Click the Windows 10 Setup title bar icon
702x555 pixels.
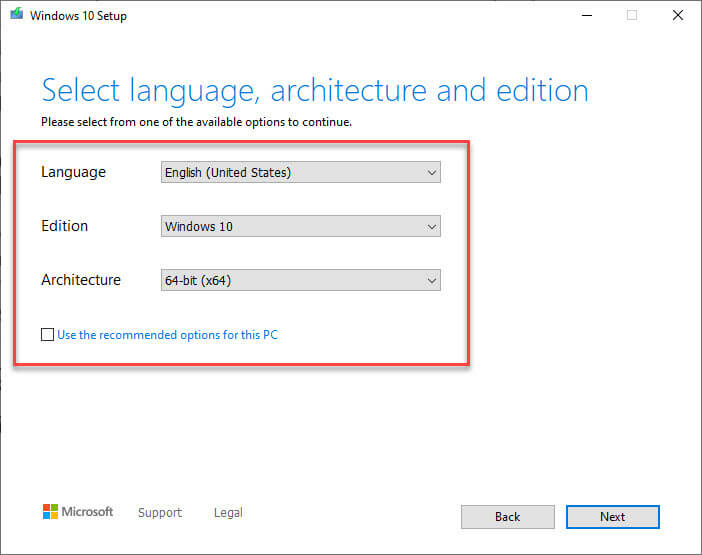coord(17,14)
